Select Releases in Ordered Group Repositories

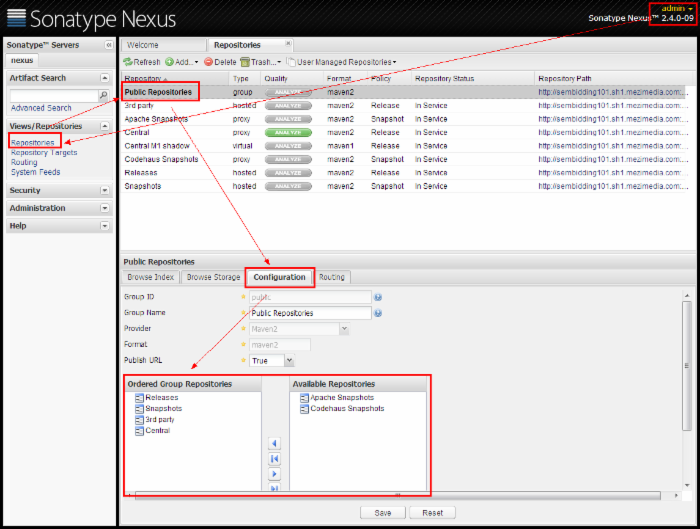pyautogui.click(x=157, y=398)
